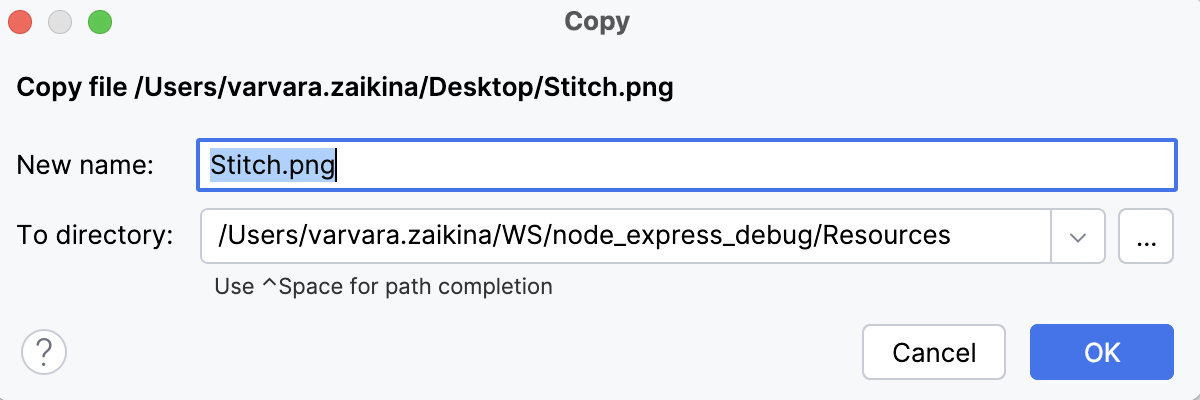The height and width of the screenshot is (400, 1200).
Task: Click the help question mark icon
Action: (43, 352)
